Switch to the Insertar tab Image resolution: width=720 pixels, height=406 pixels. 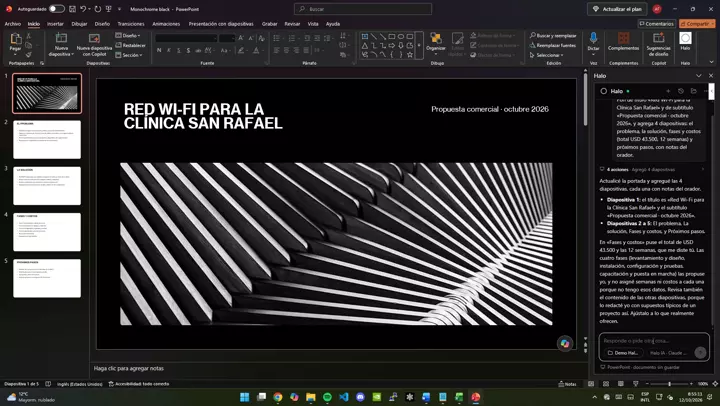pos(55,24)
